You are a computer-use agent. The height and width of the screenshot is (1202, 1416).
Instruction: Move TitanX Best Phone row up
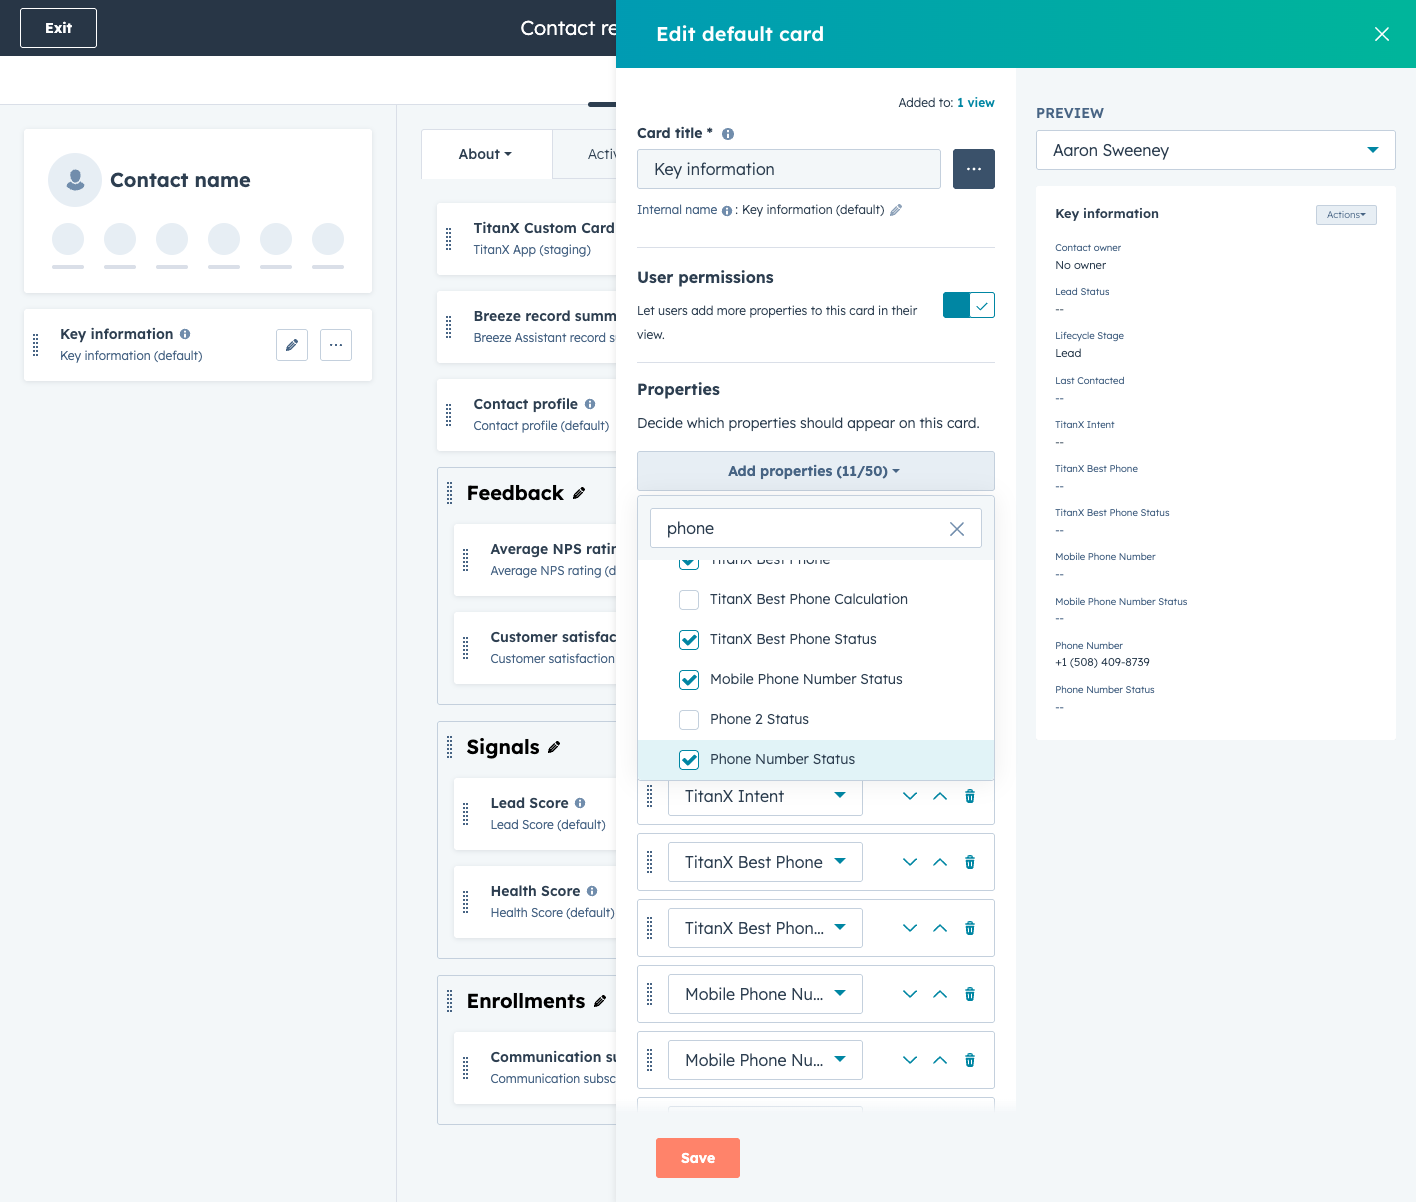[940, 862]
